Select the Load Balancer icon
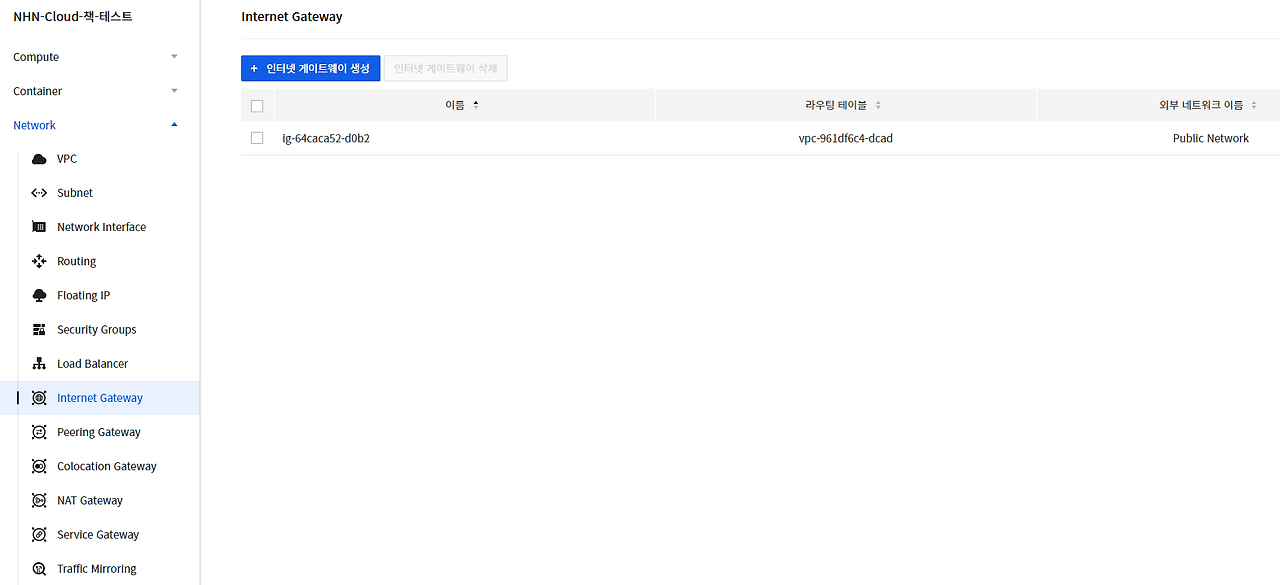This screenshot has width=1280, height=585. click(x=39, y=363)
